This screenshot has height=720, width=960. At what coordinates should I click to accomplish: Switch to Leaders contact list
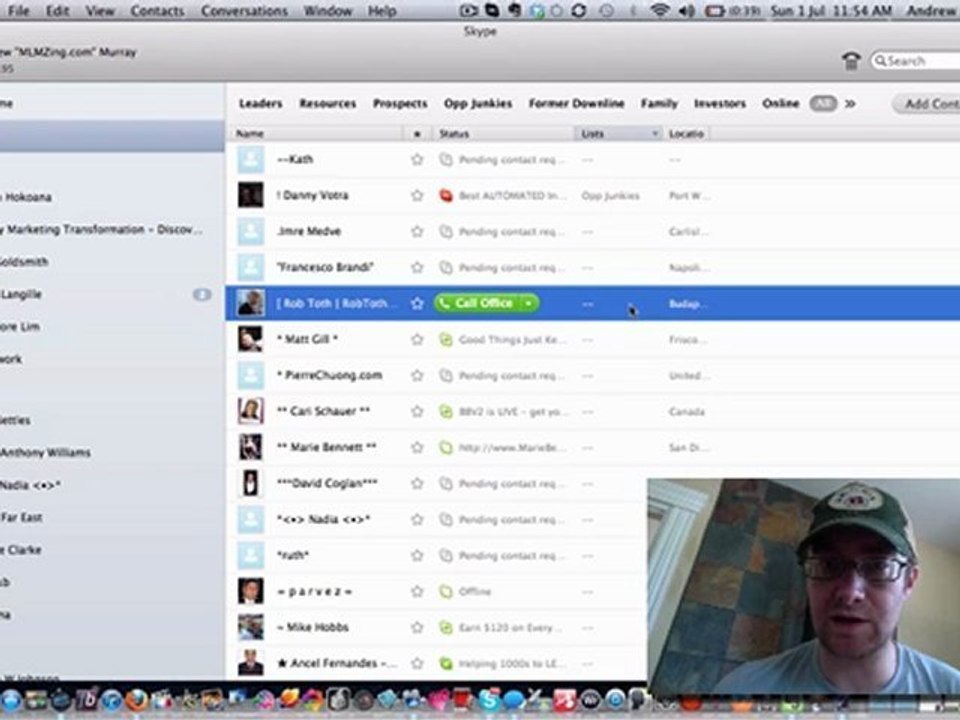pos(261,103)
